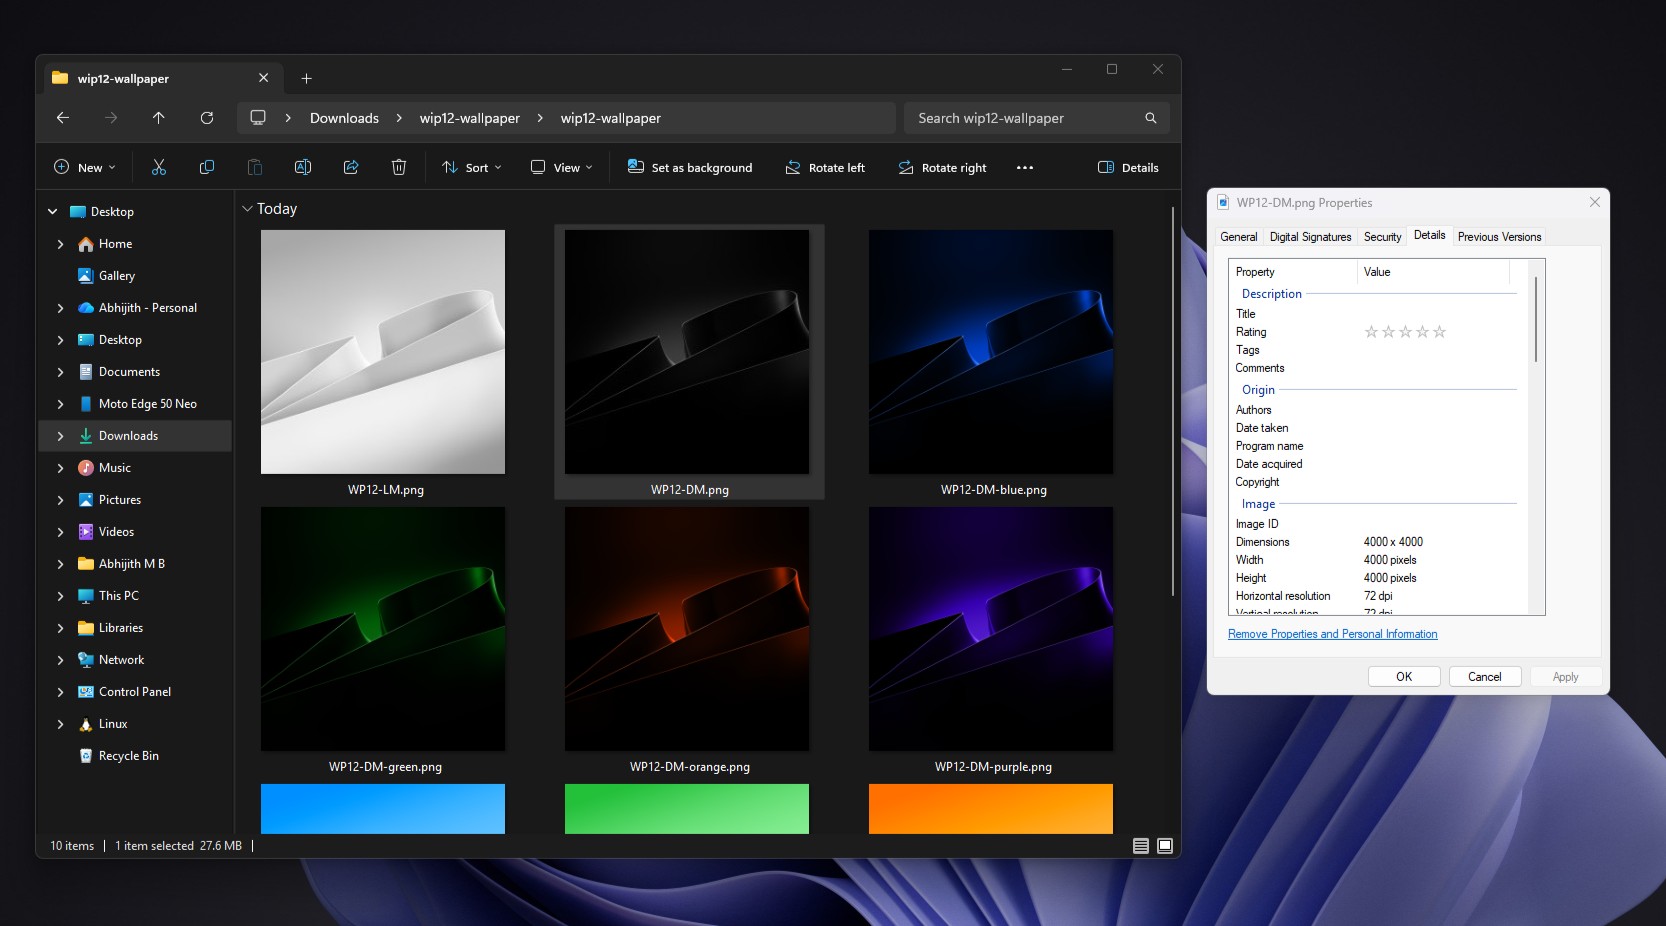This screenshot has height=926, width=1666.
Task: Toggle the Details pane button
Action: [x=1128, y=167]
